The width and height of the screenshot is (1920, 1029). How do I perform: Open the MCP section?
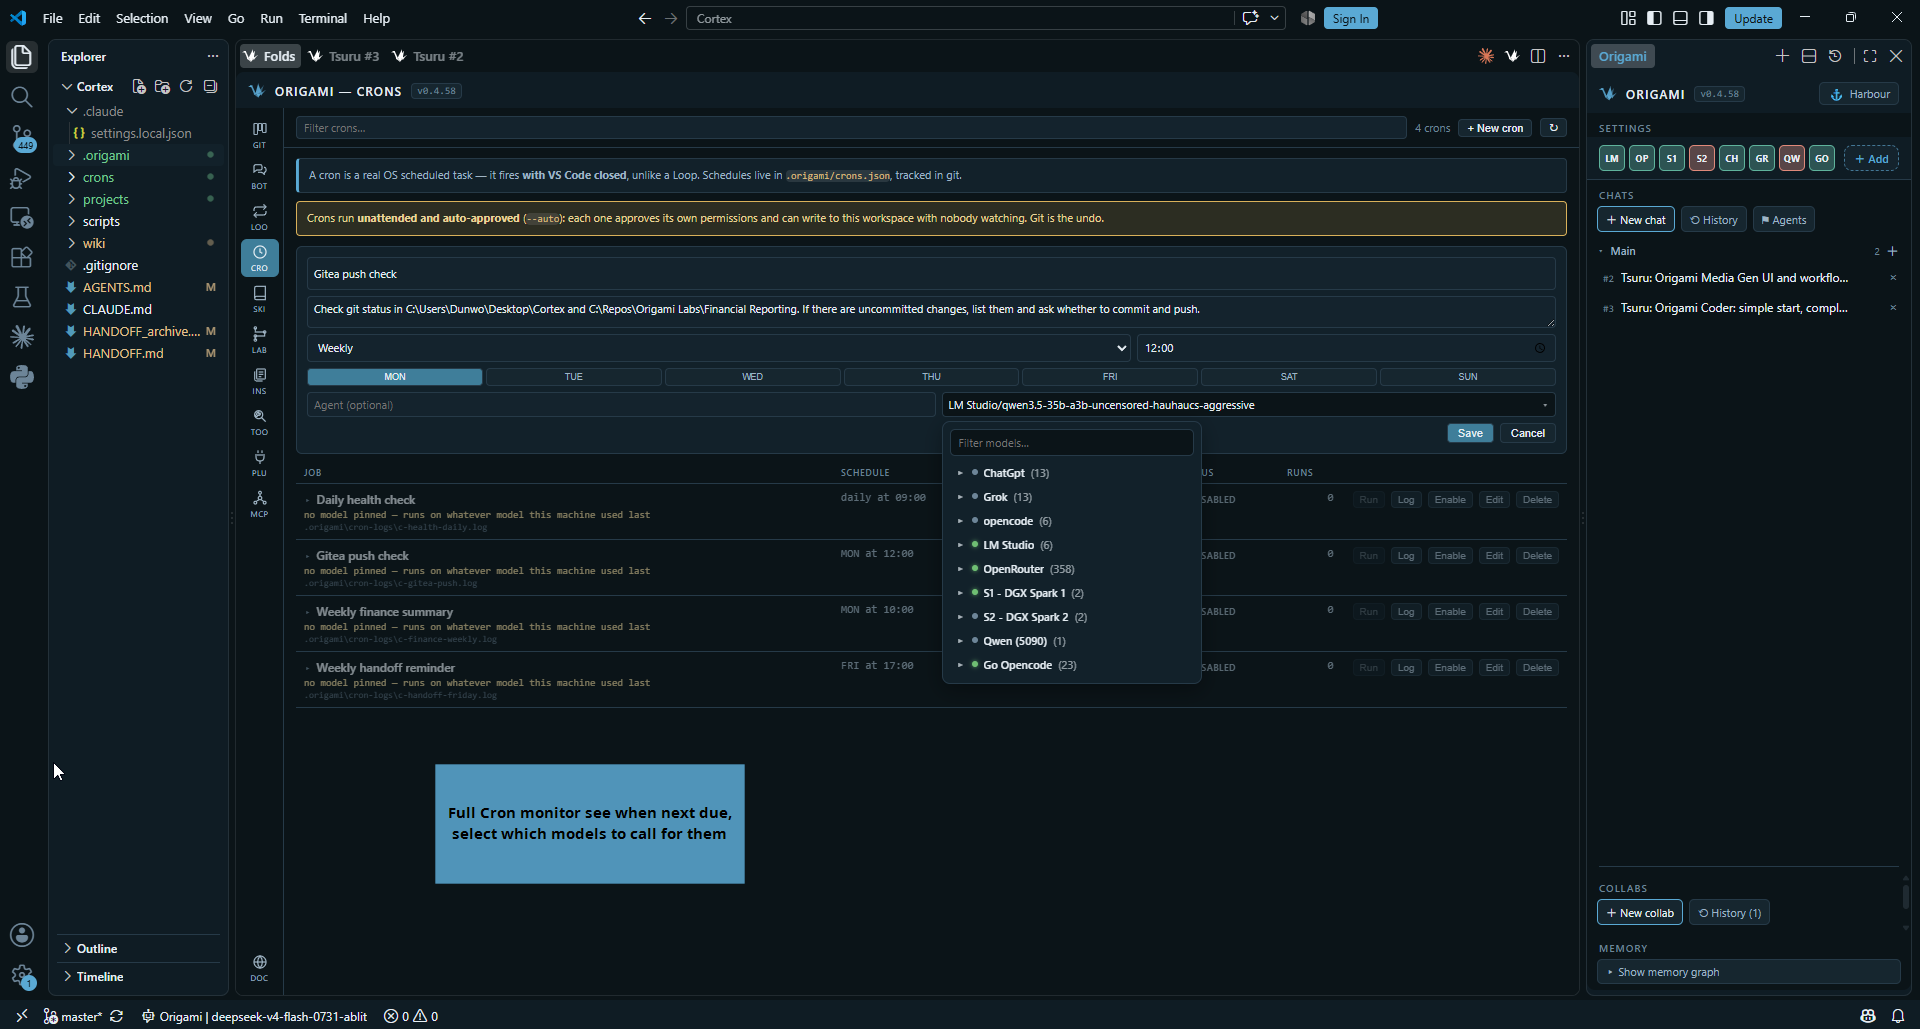coord(259,504)
